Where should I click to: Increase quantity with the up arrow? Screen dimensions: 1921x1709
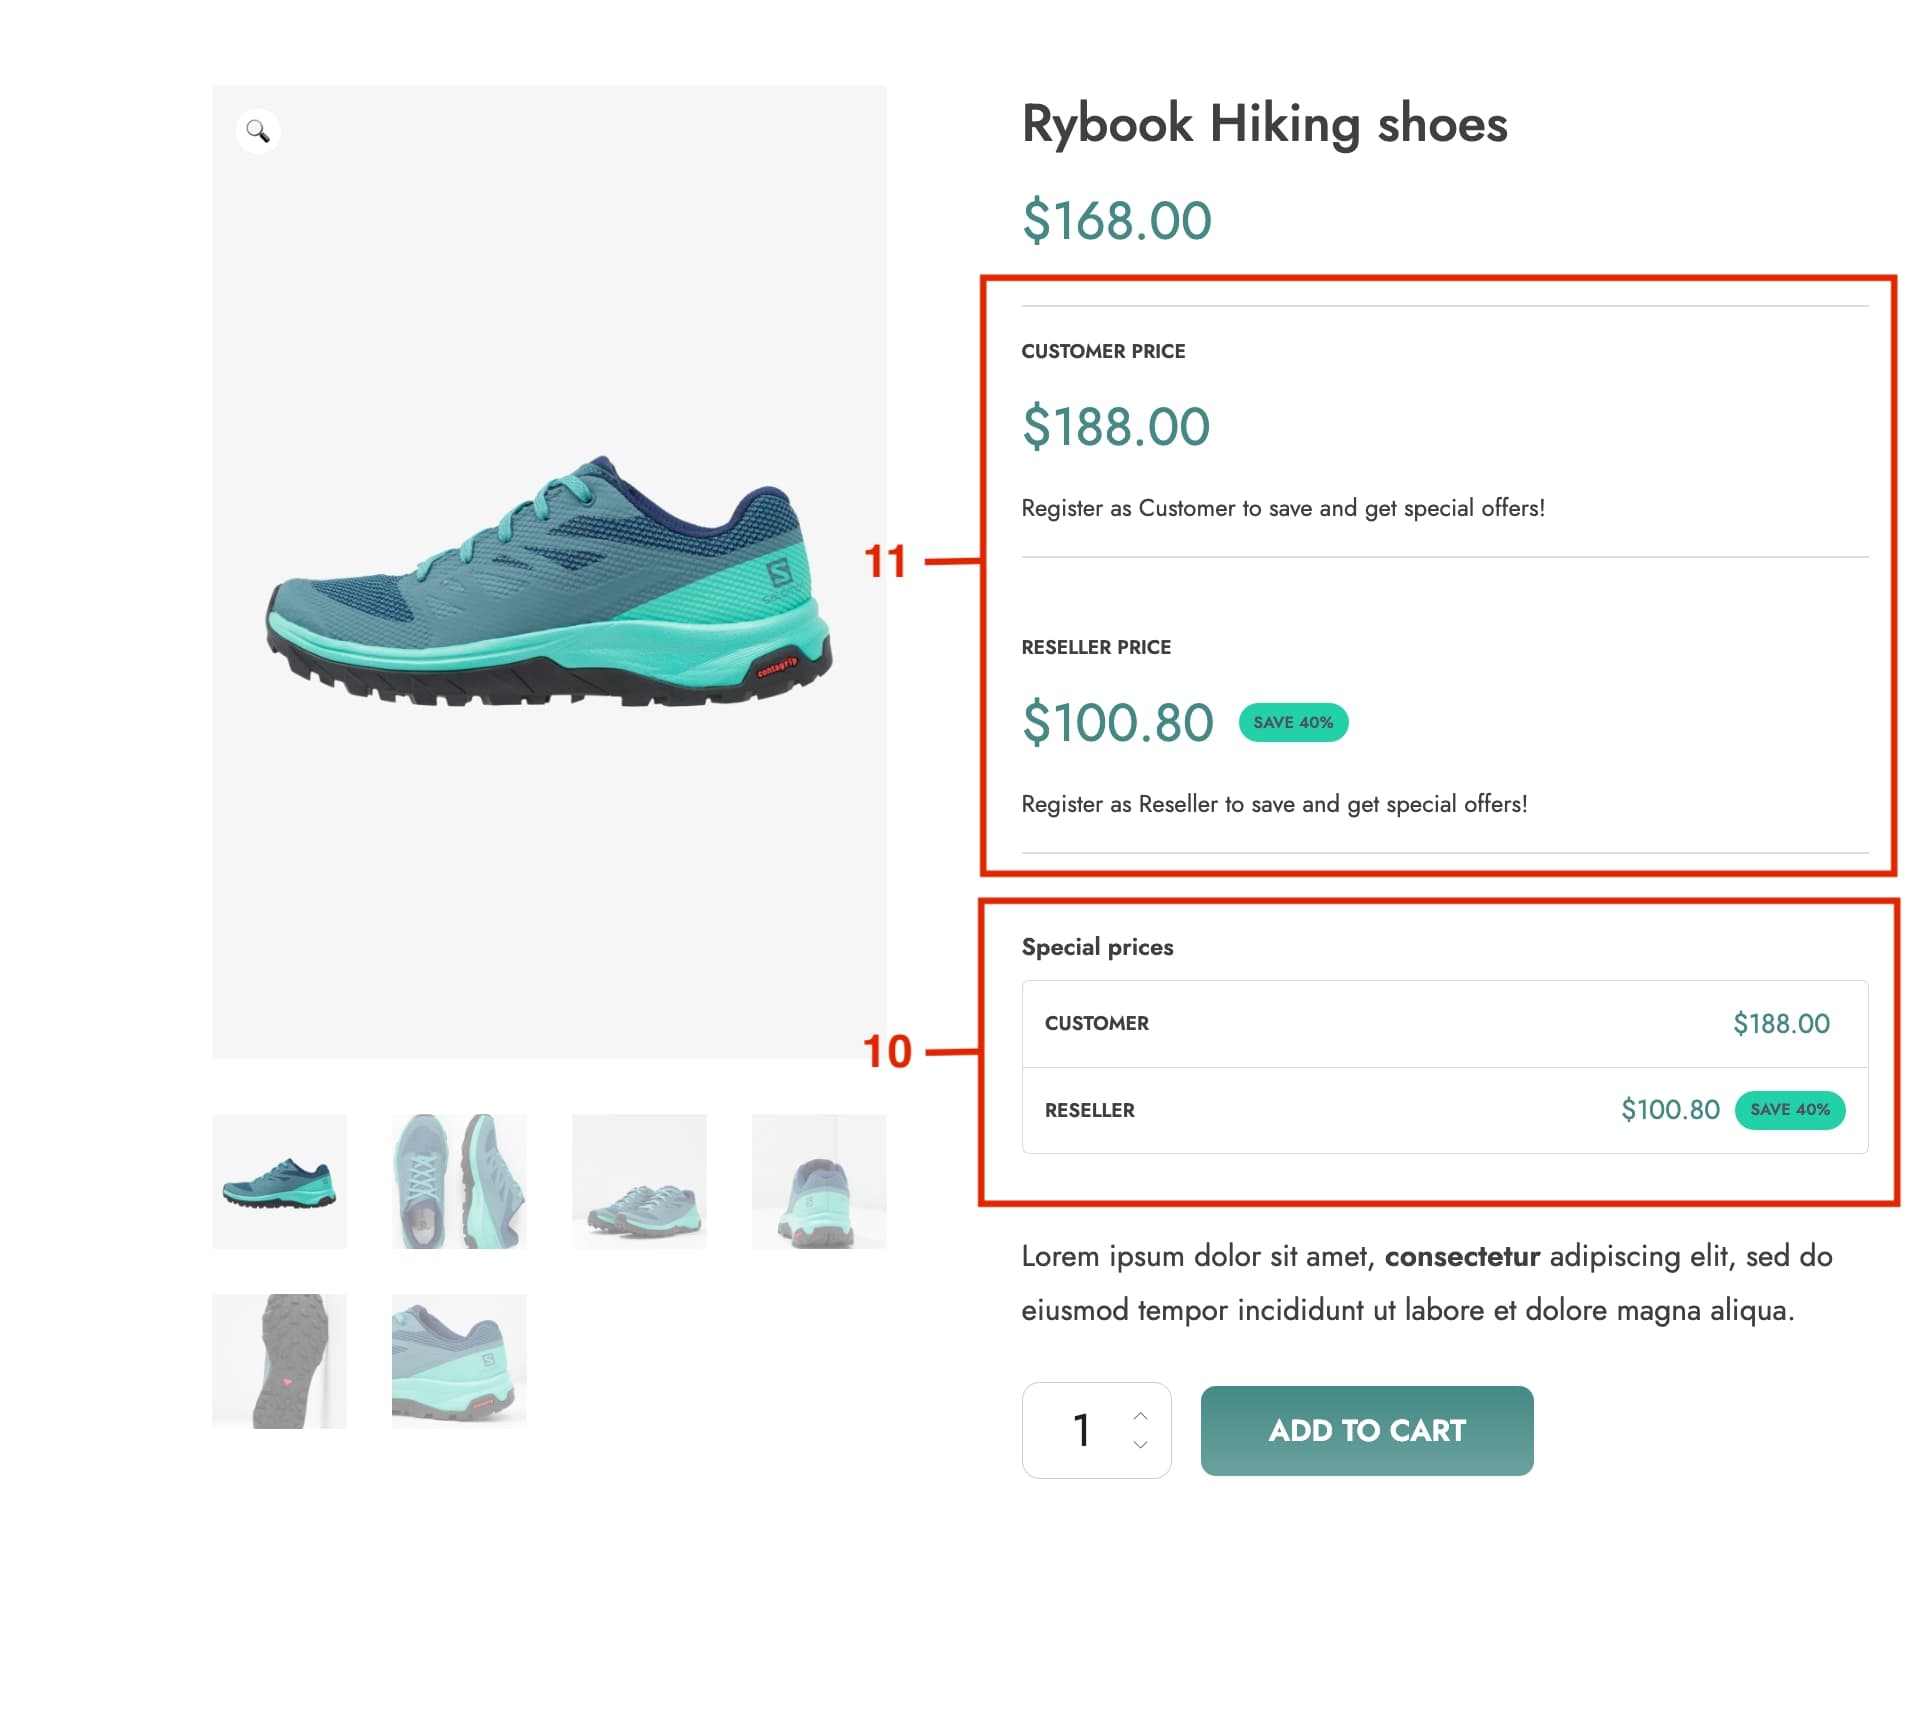(x=1140, y=1416)
